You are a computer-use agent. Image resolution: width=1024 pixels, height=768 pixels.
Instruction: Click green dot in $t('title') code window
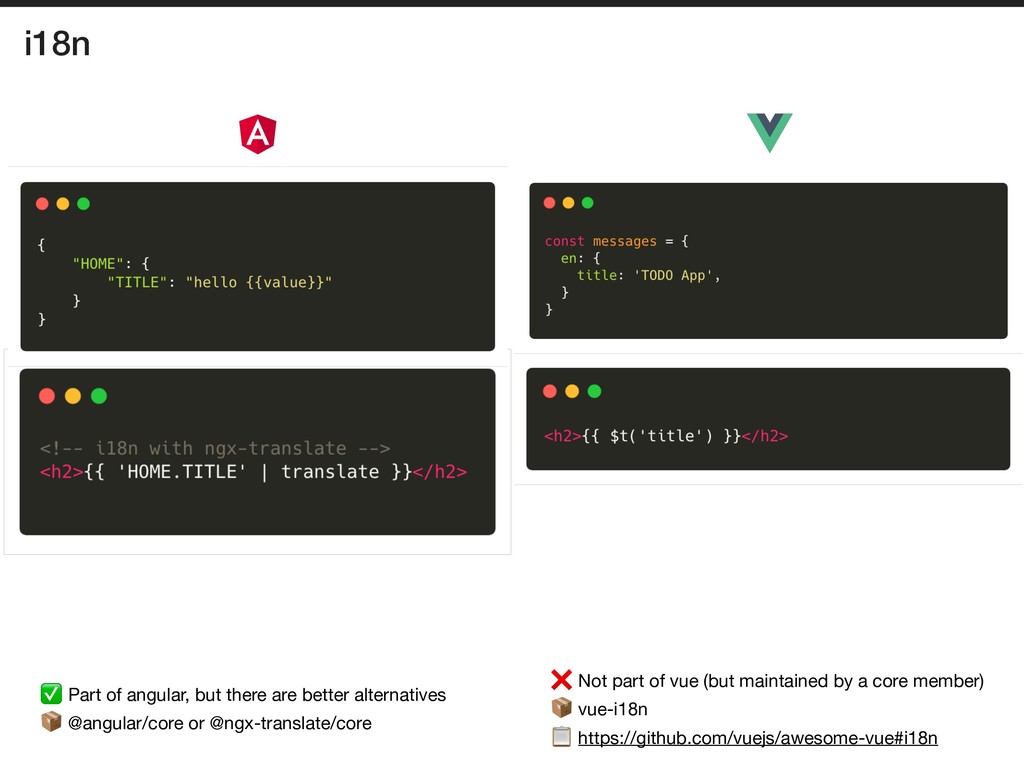click(x=594, y=391)
